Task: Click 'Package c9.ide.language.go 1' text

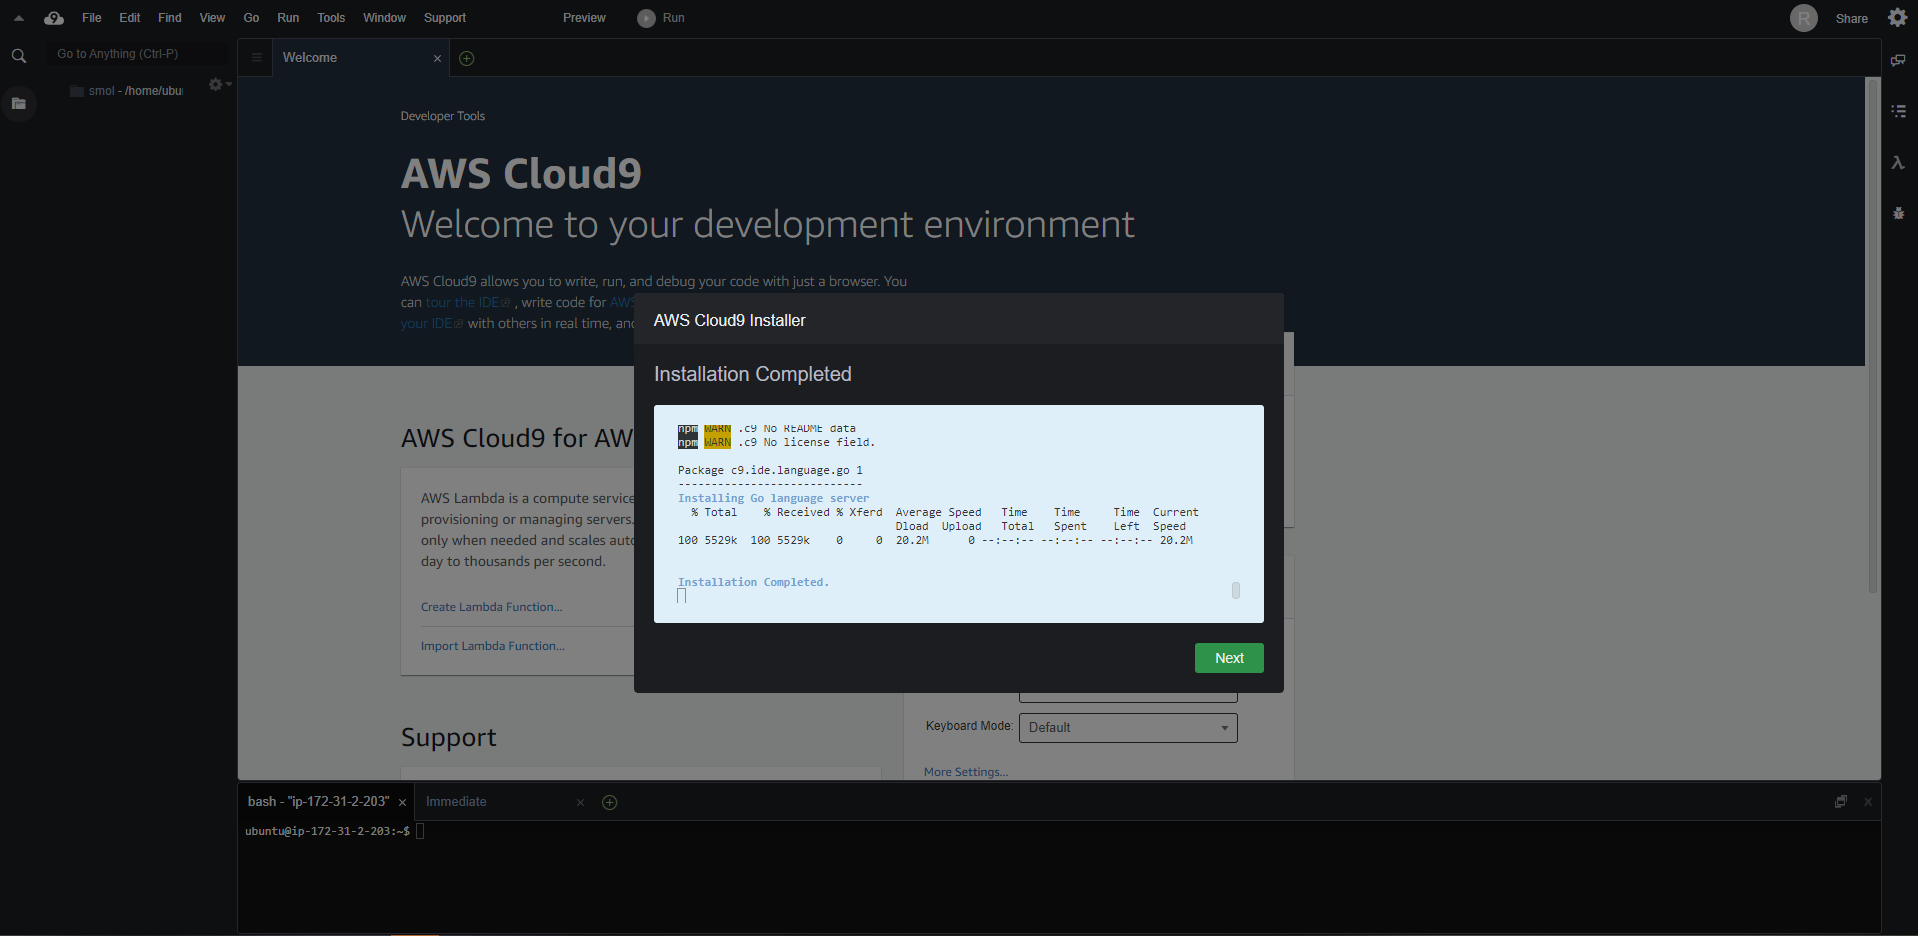Action: click(x=770, y=470)
